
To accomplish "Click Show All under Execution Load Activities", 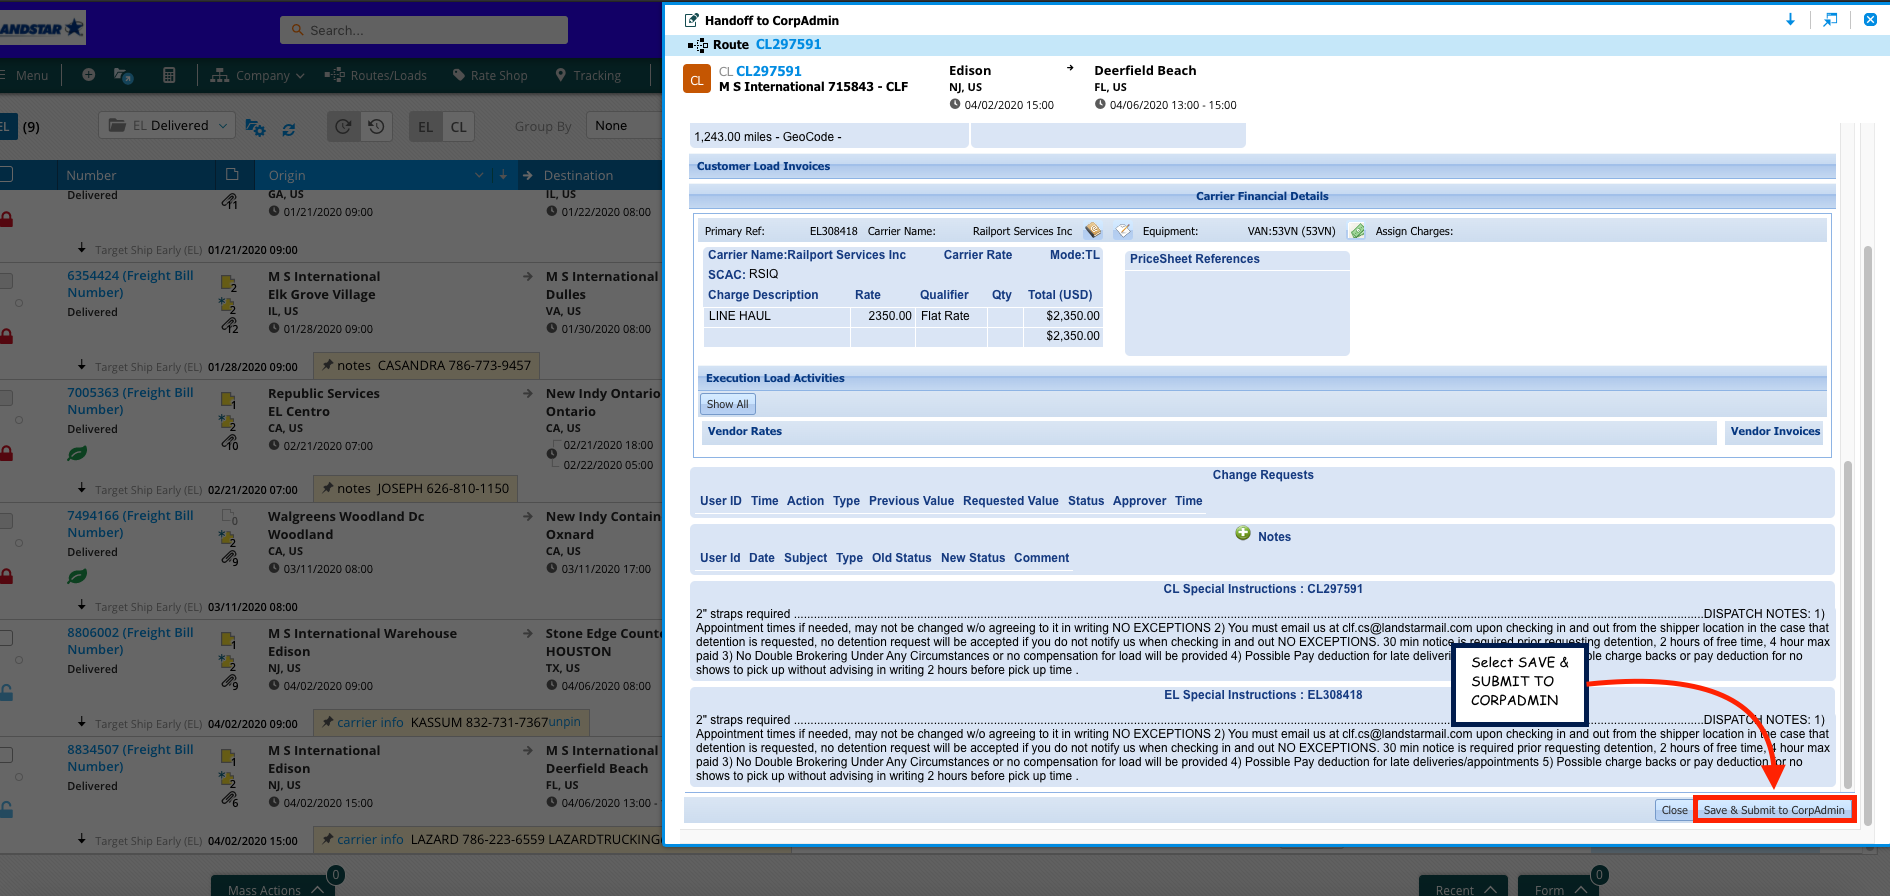I will coord(727,404).
